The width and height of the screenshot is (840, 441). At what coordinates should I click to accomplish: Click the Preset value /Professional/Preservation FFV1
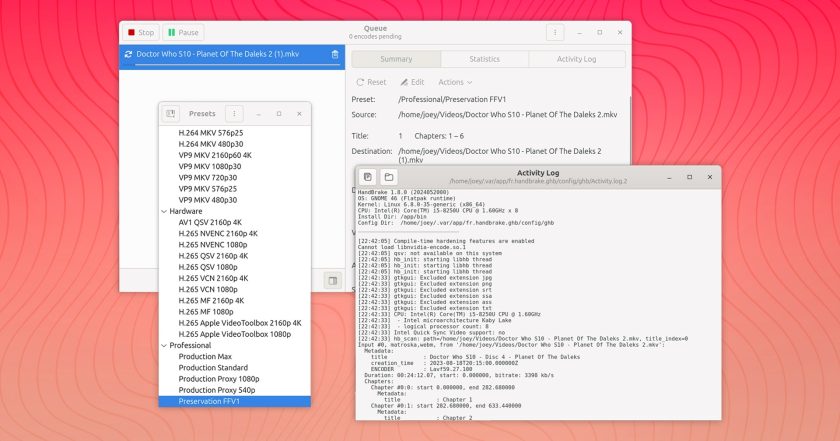coord(452,99)
